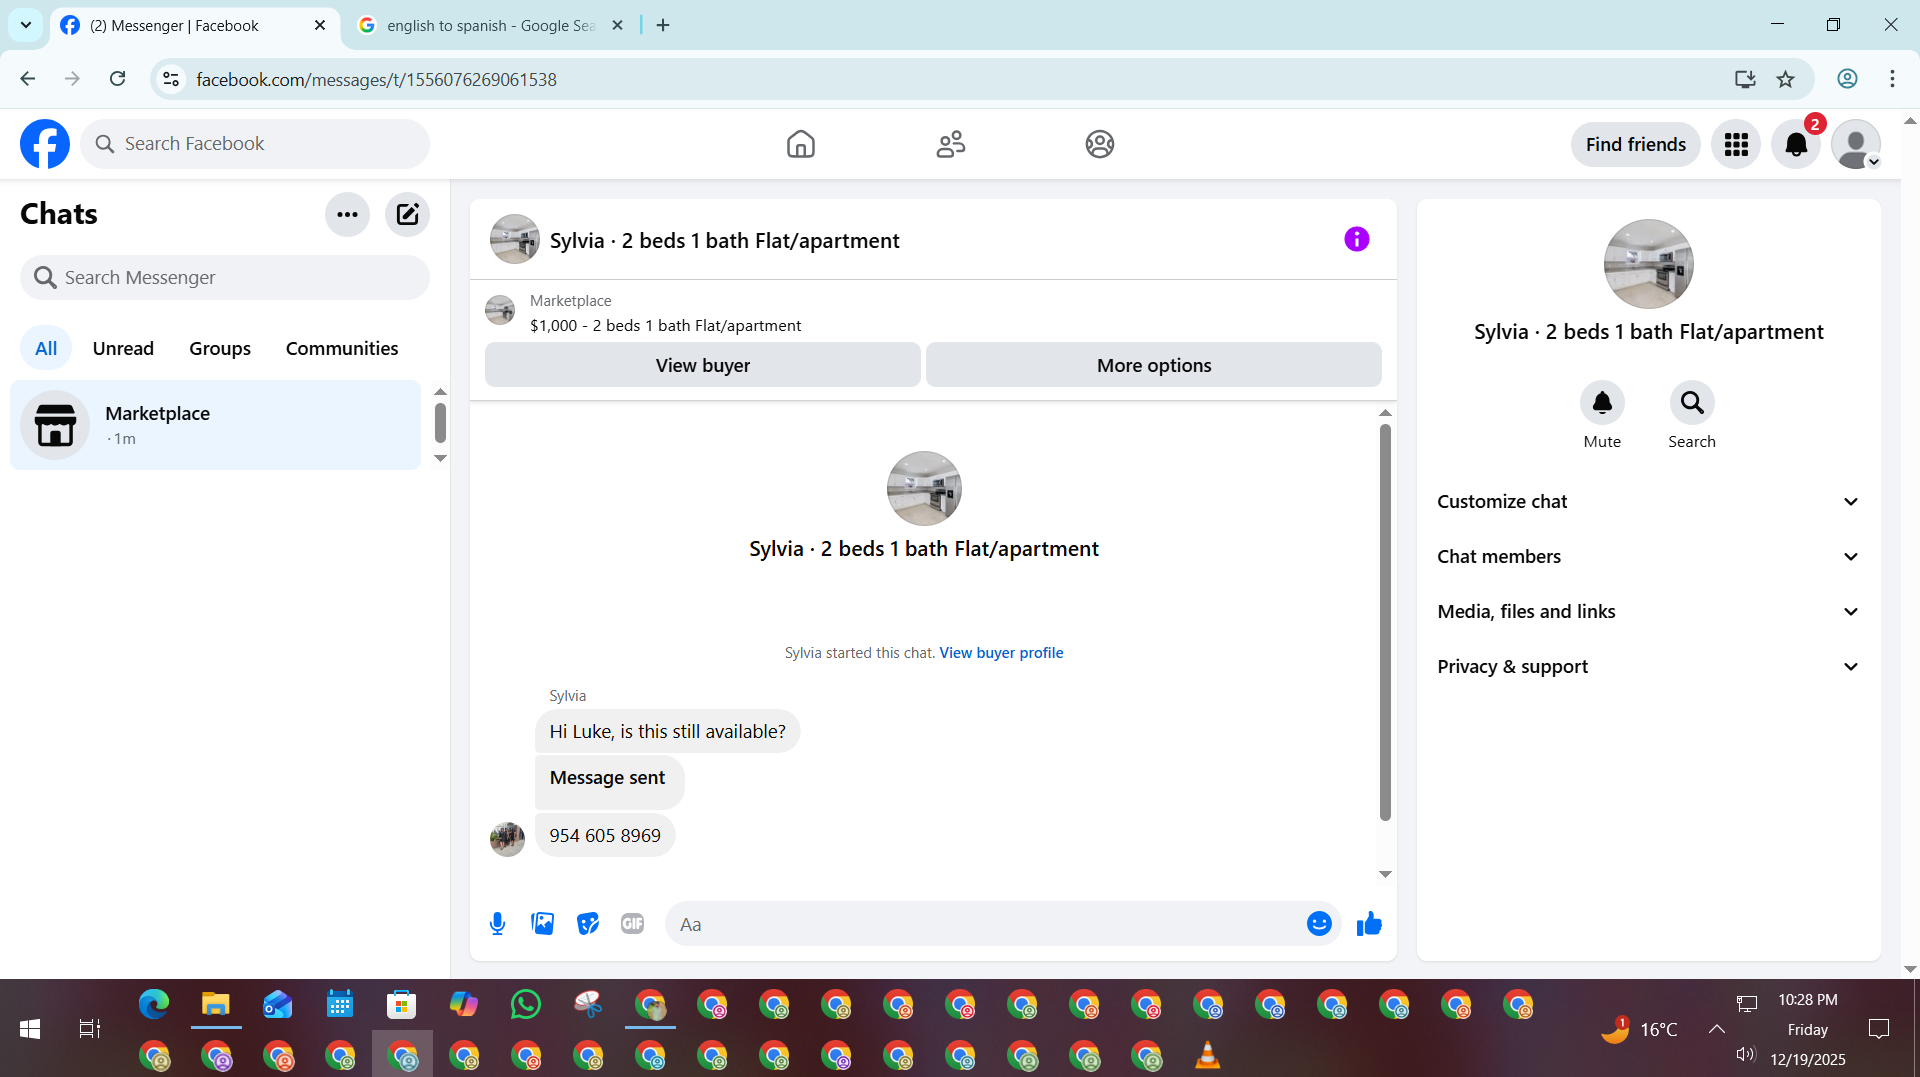Viewport: 1920px width, 1077px height.
Task: Attach a file using the photo icon
Action: click(x=543, y=924)
